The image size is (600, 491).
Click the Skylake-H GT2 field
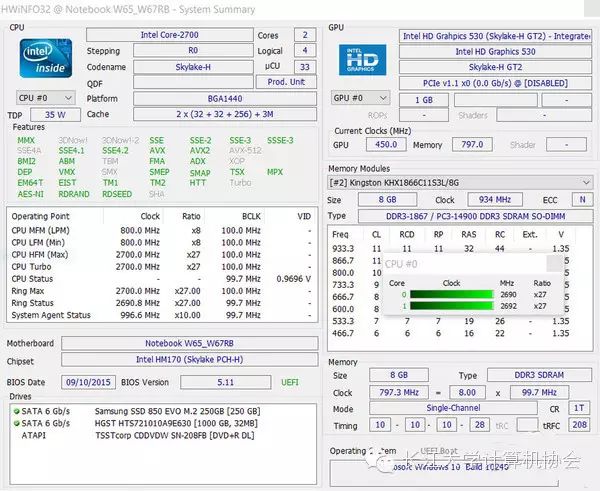(495, 67)
